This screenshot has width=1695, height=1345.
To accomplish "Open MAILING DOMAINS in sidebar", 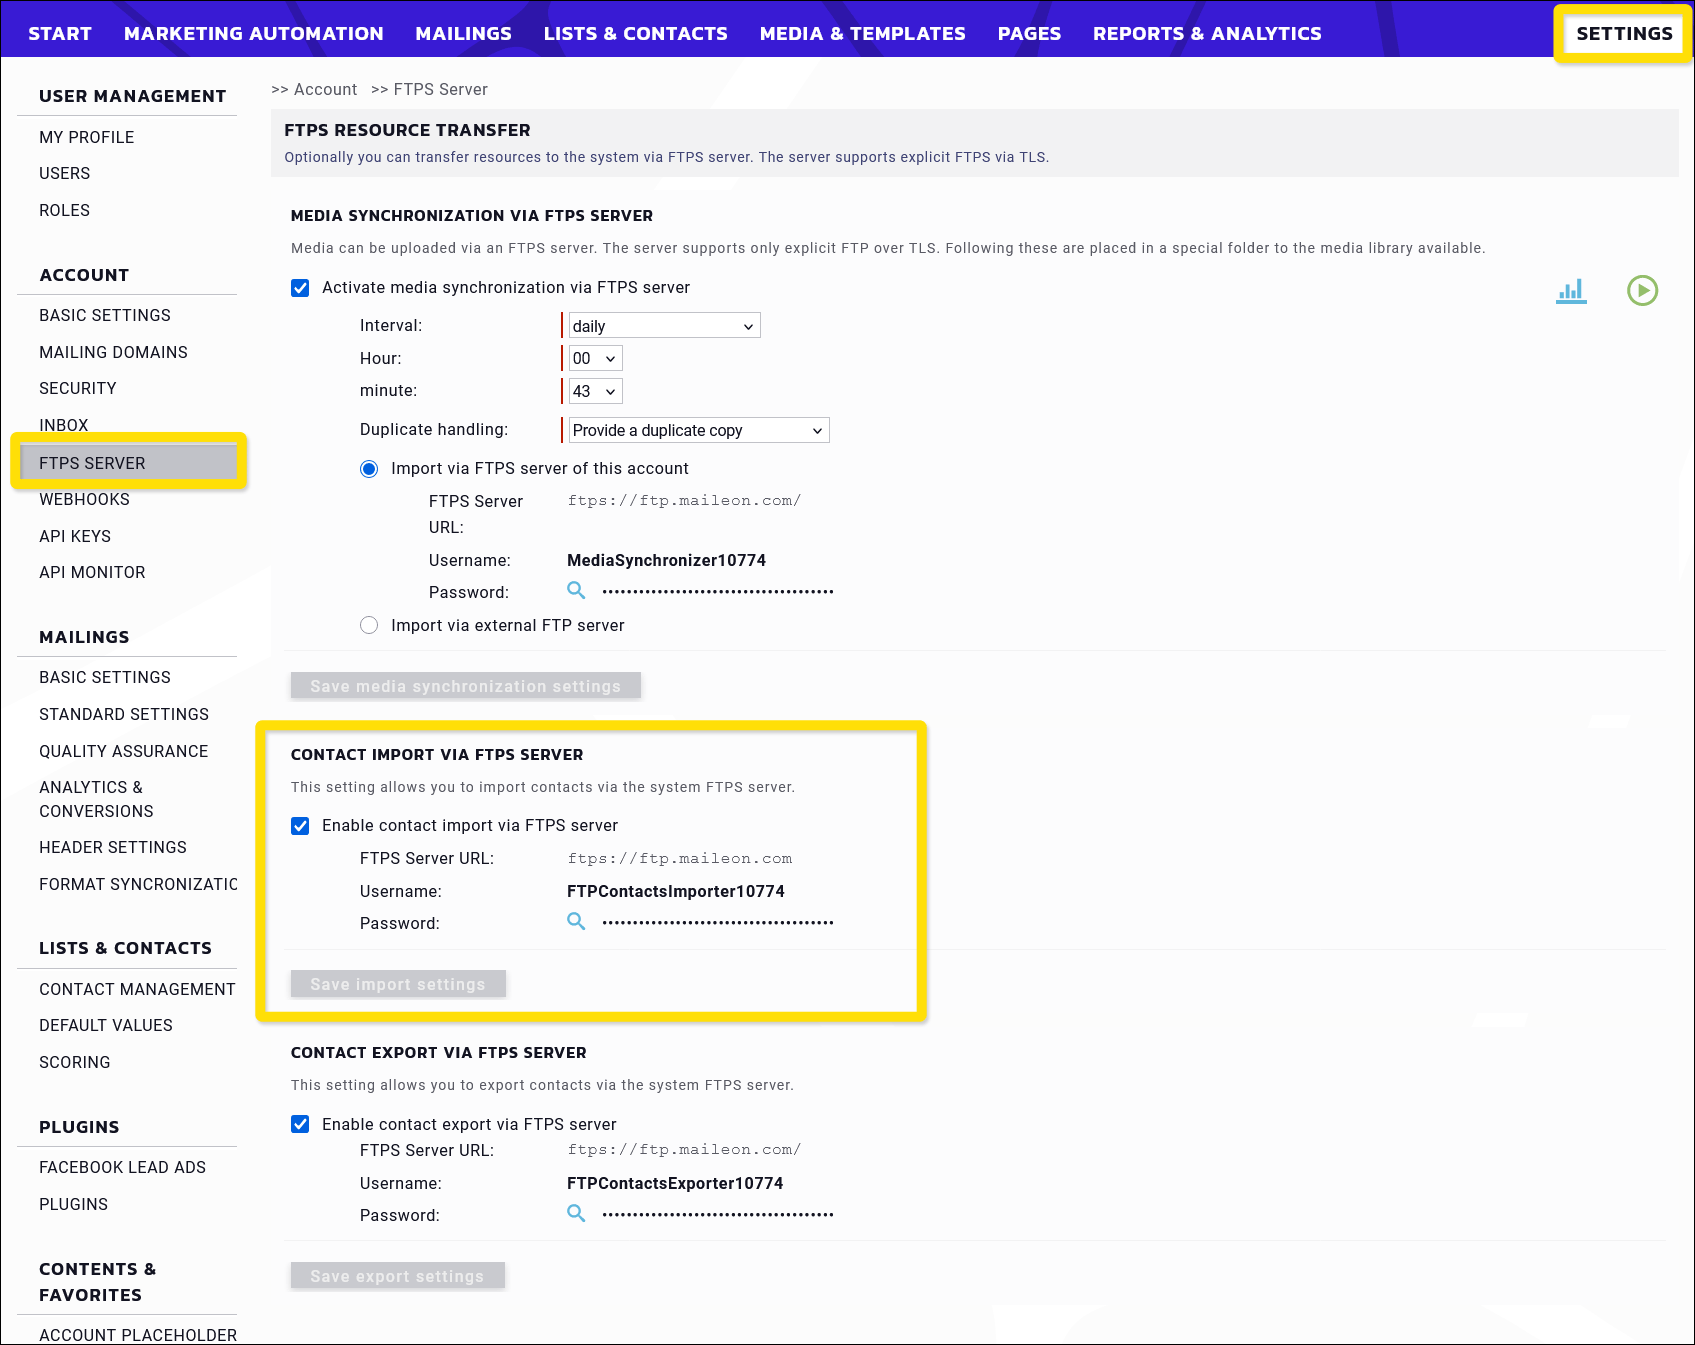I will tap(113, 352).
